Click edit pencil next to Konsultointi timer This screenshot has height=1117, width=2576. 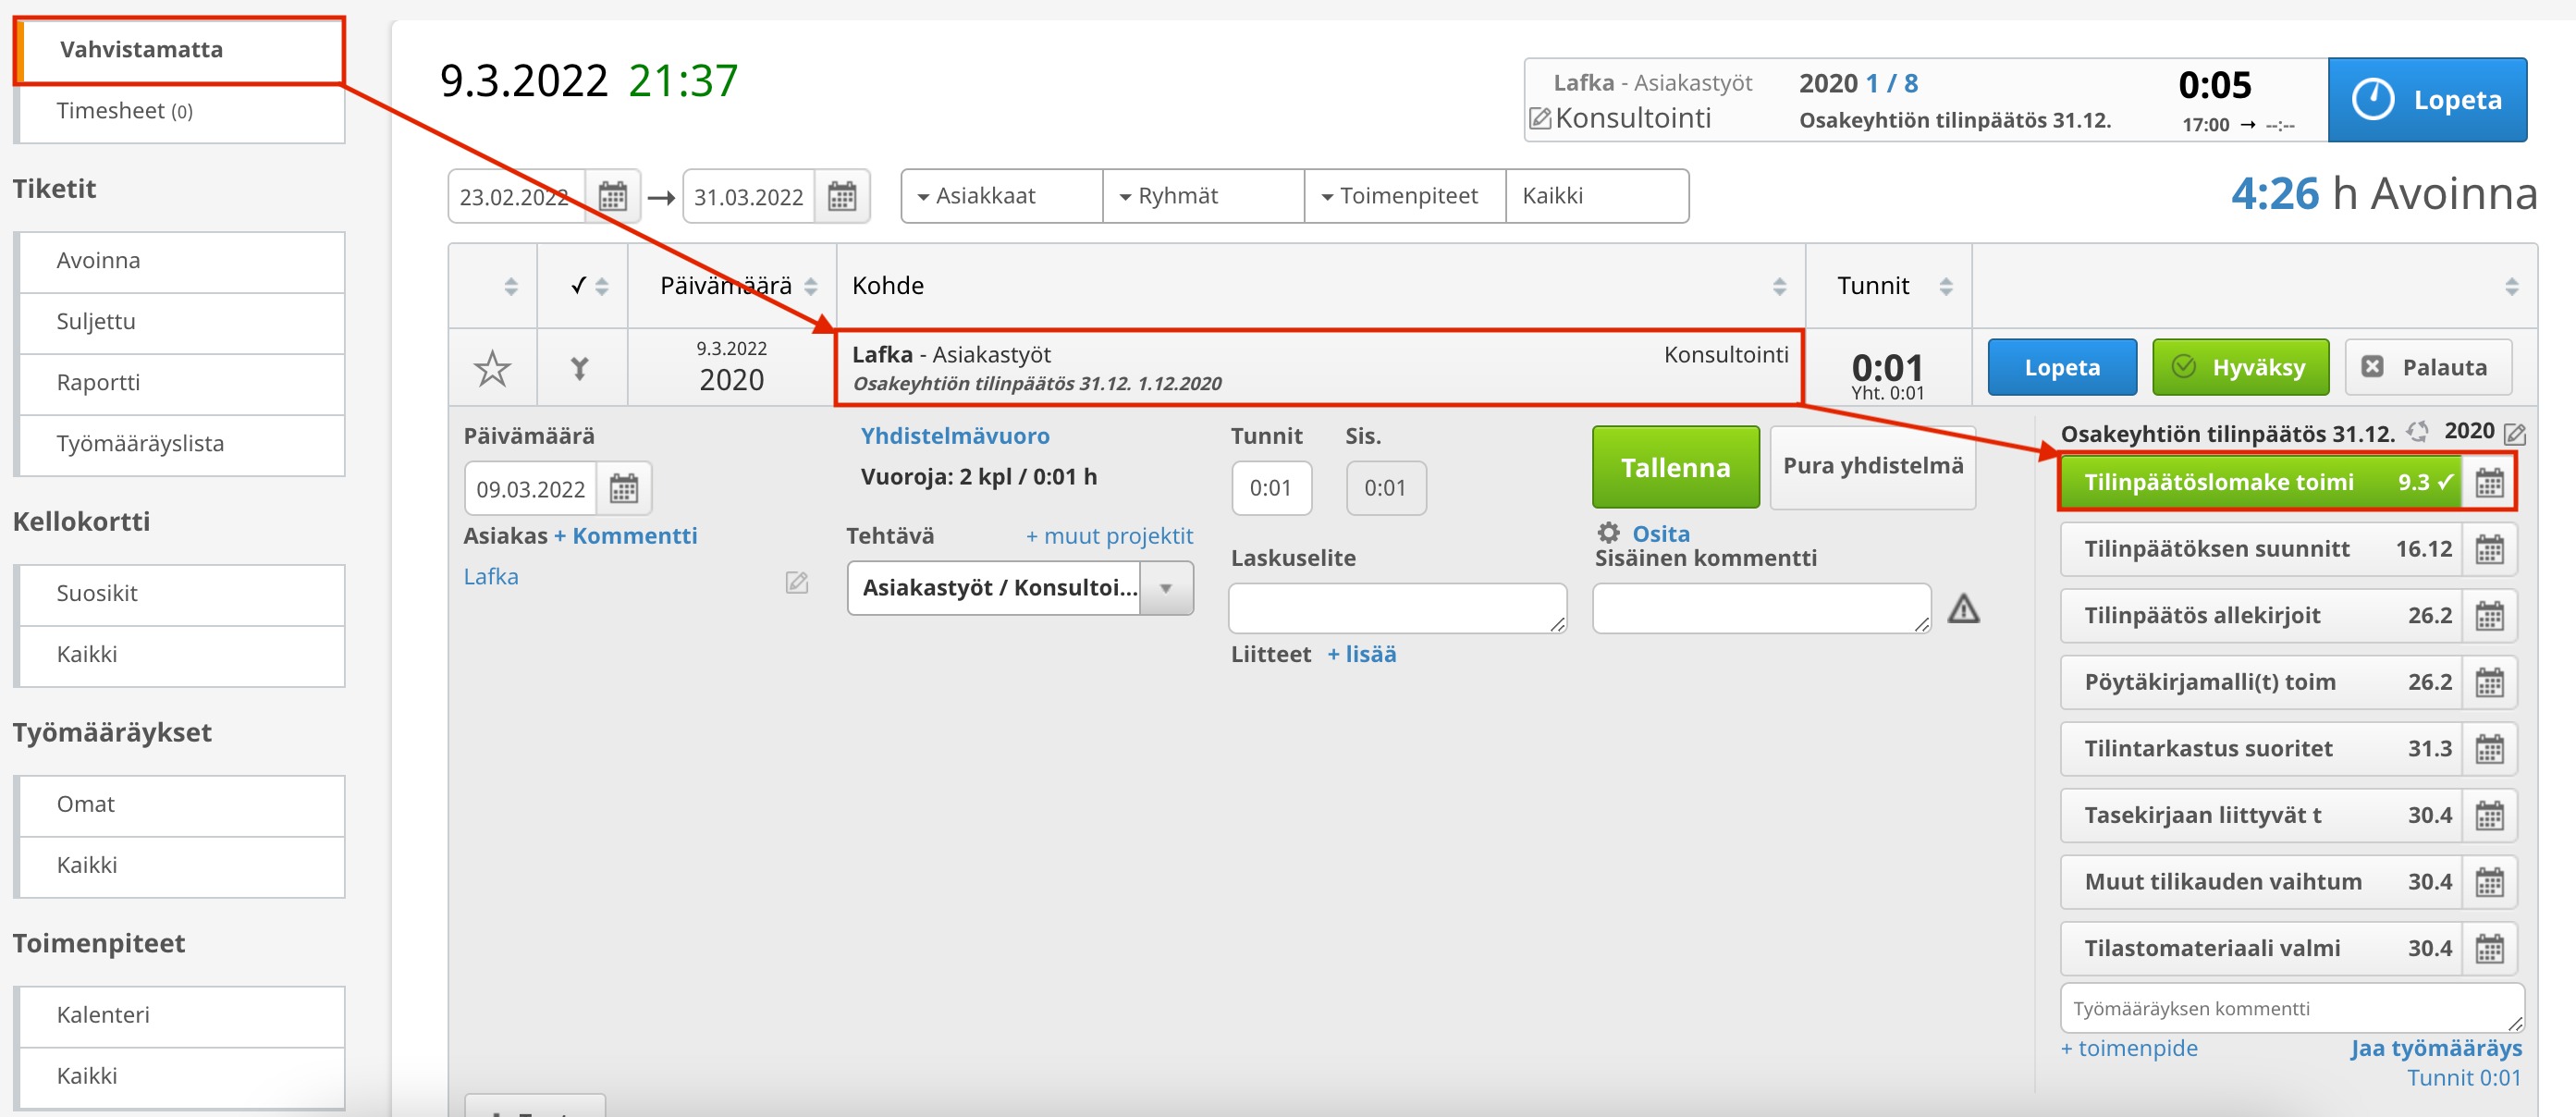click(1540, 119)
